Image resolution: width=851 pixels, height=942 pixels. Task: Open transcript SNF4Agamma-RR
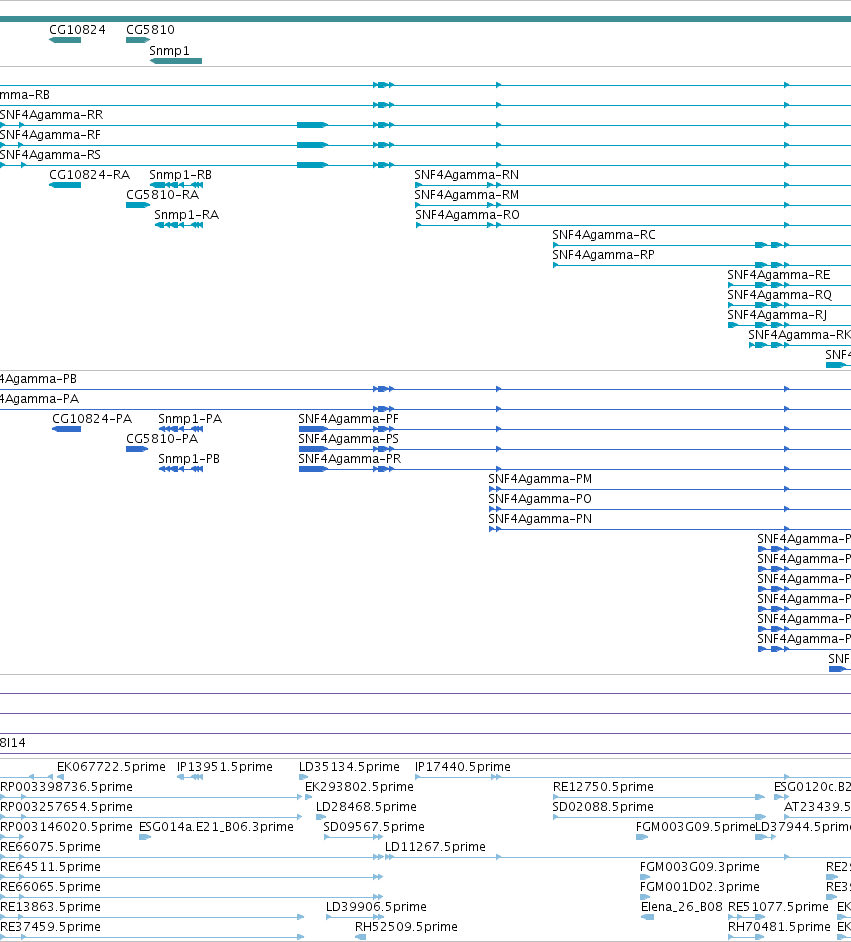pyautogui.click(x=52, y=115)
